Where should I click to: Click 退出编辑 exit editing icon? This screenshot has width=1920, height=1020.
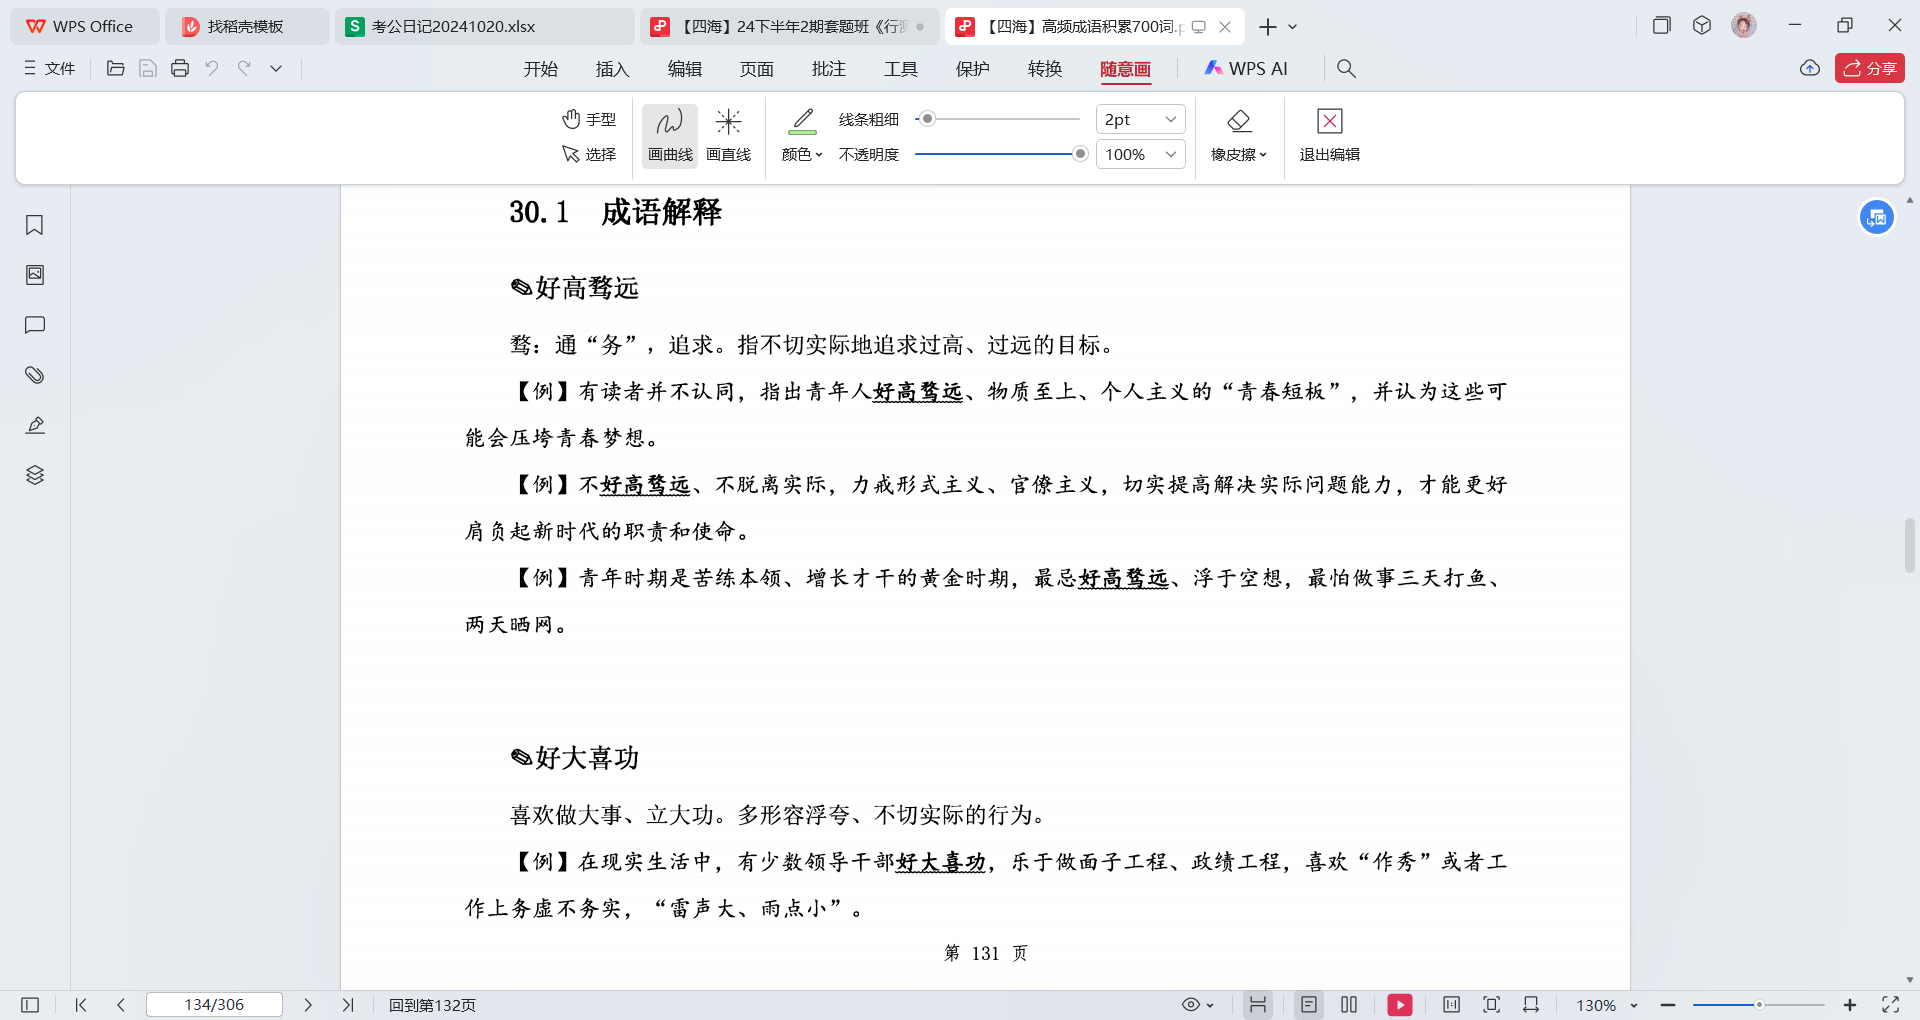click(1329, 122)
